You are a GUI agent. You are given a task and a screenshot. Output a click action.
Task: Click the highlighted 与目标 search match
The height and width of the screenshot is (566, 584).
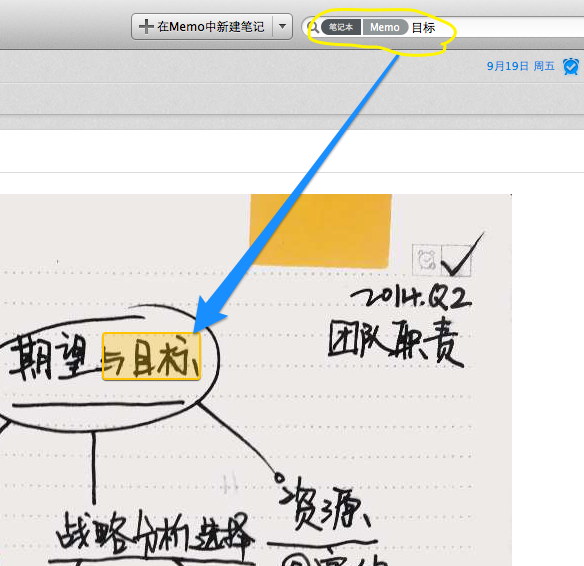click(x=152, y=357)
